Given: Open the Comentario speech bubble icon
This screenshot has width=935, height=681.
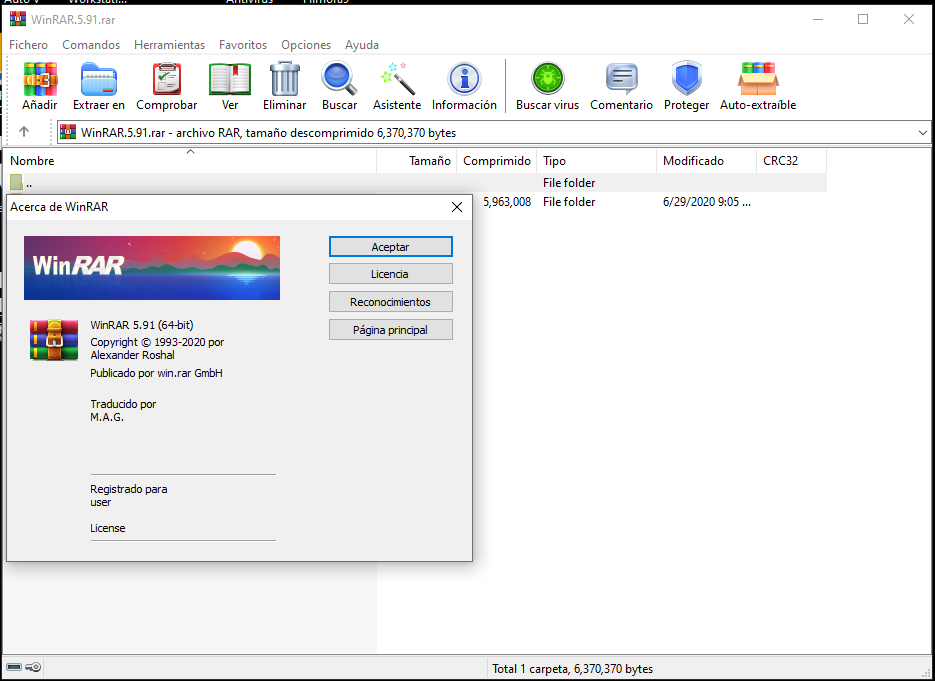Looking at the screenshot, I should tap(621, 79).
